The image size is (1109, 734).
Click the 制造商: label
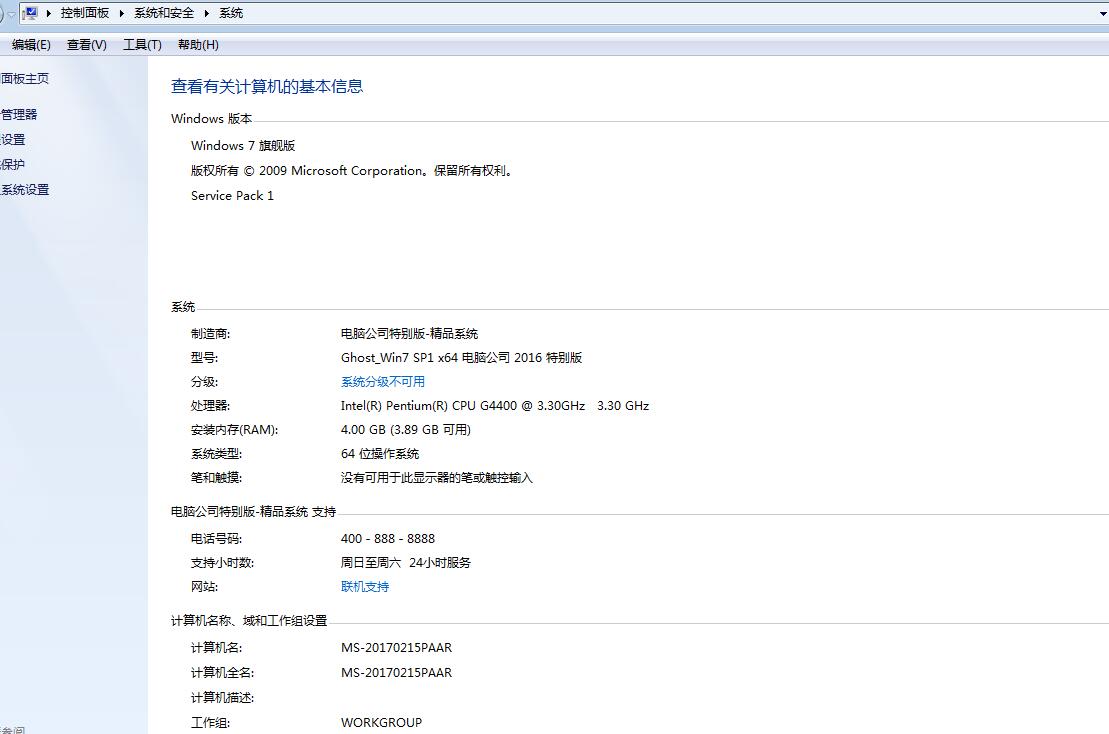tap(210, 334)
